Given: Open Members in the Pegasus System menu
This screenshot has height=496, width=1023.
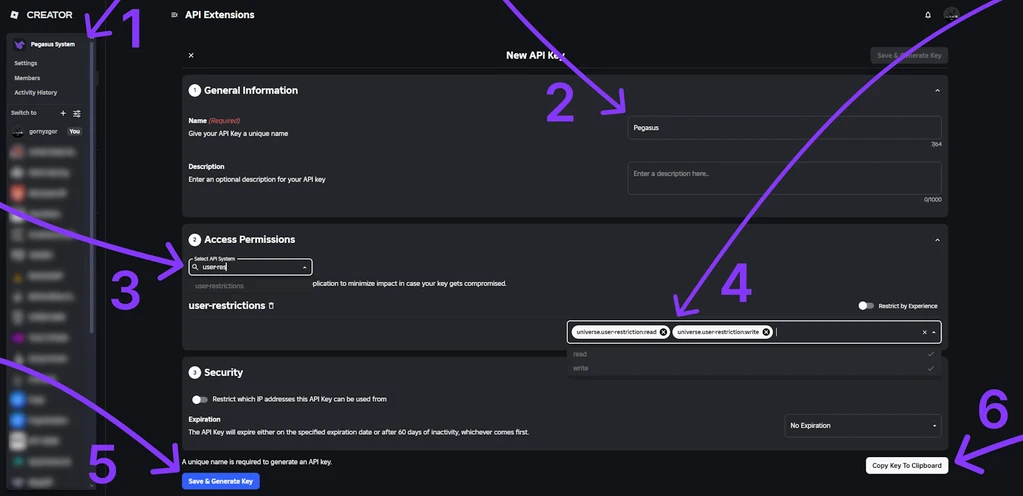Looking at the screenshot, I should [27, 78].
